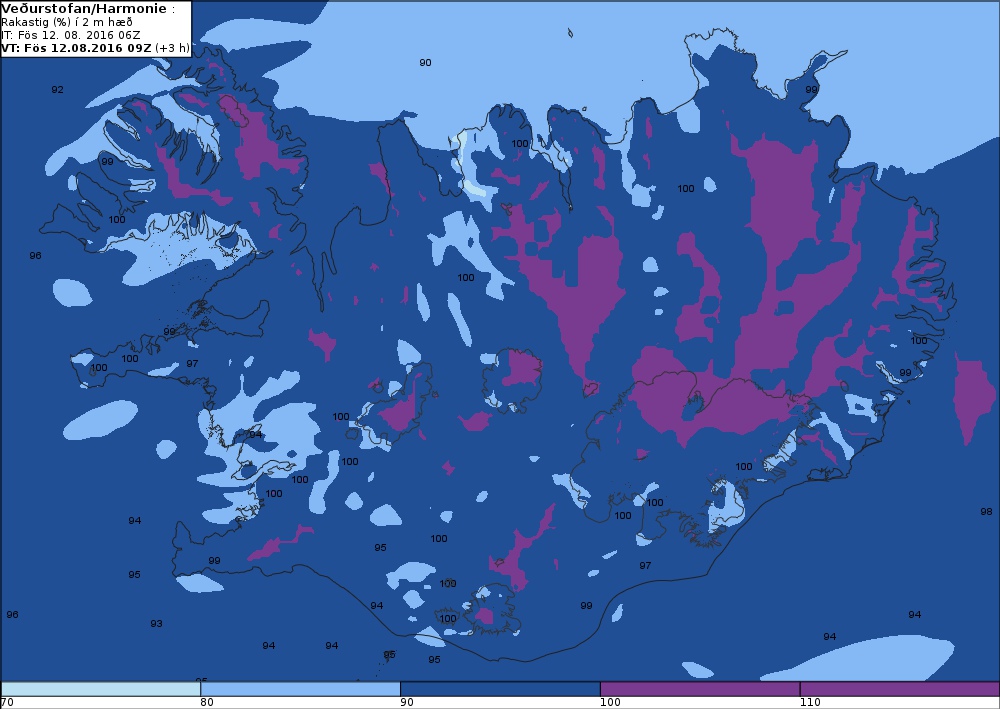Click the legend label '100' under the color bar
Image resolution: width=1000 pixels, height=709 pixels.
click(x=610, y=703)
